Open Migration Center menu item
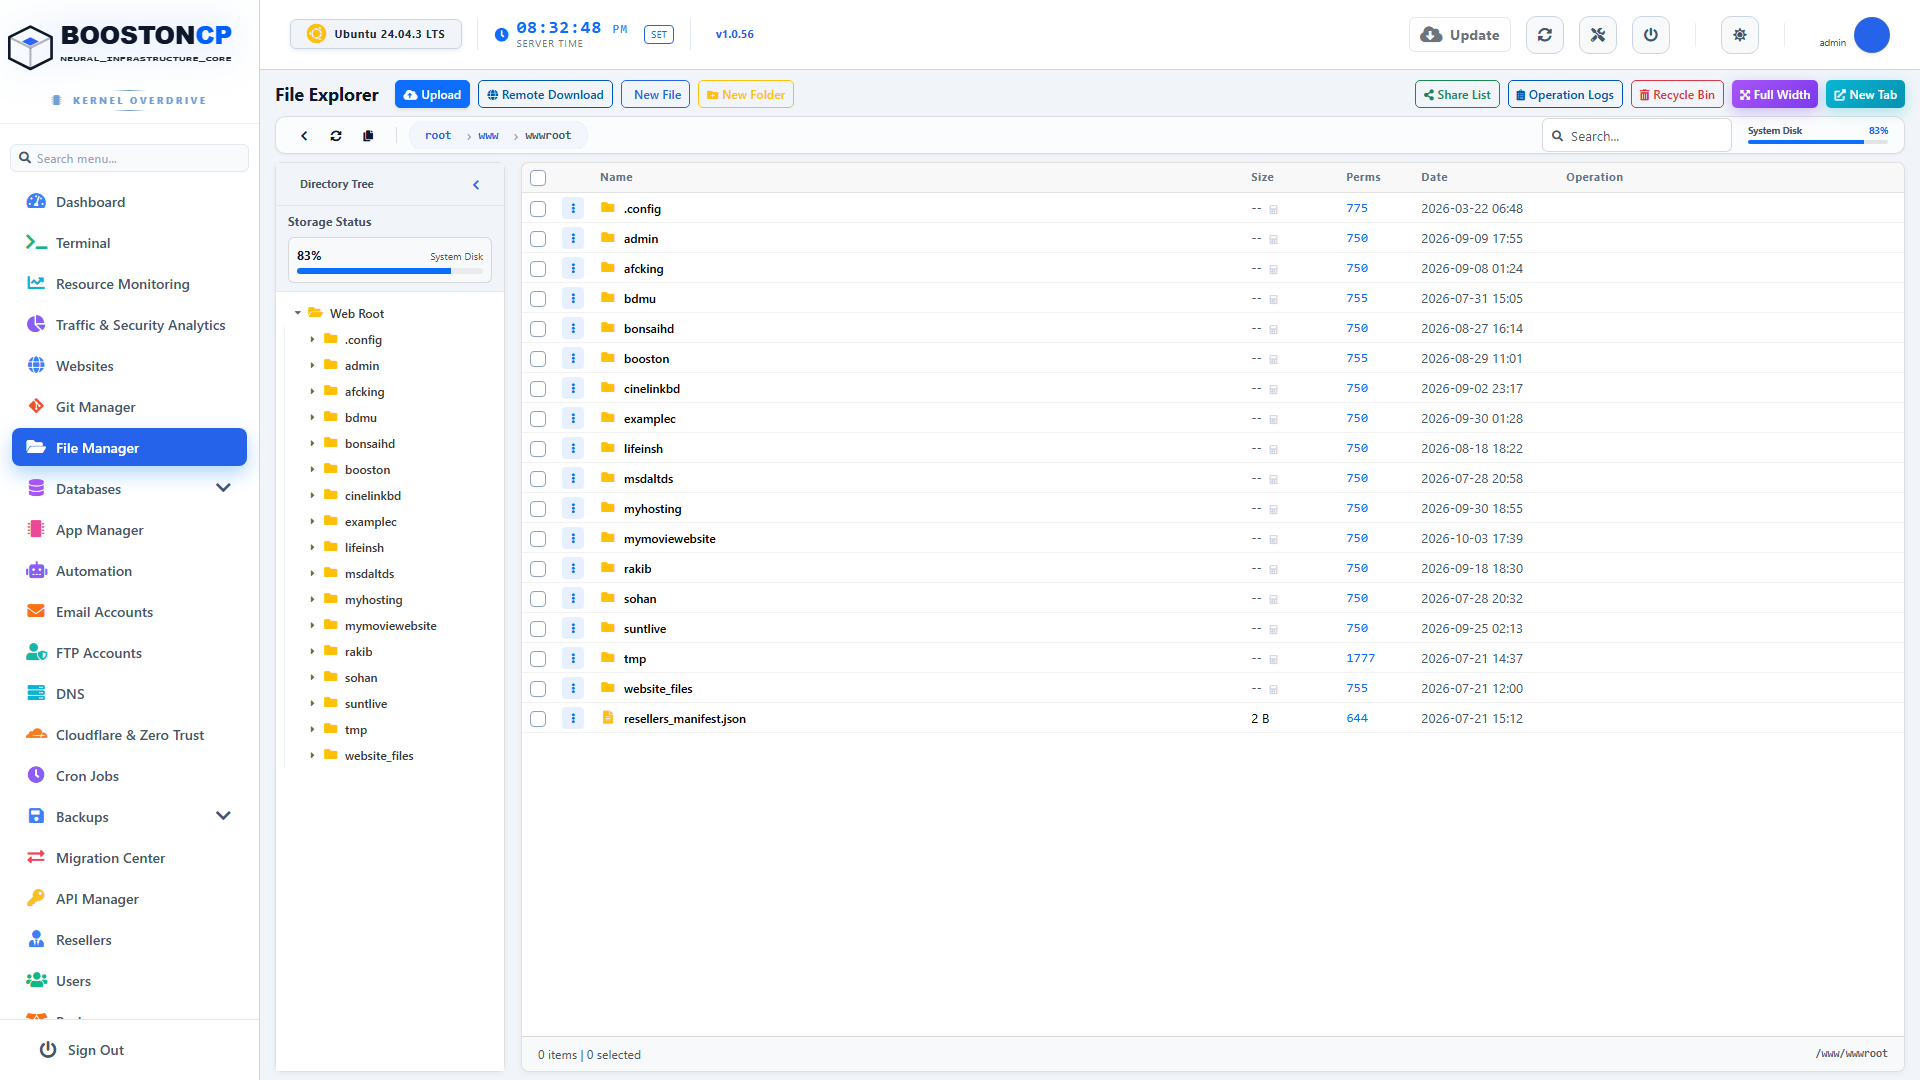 click(129, 858)
